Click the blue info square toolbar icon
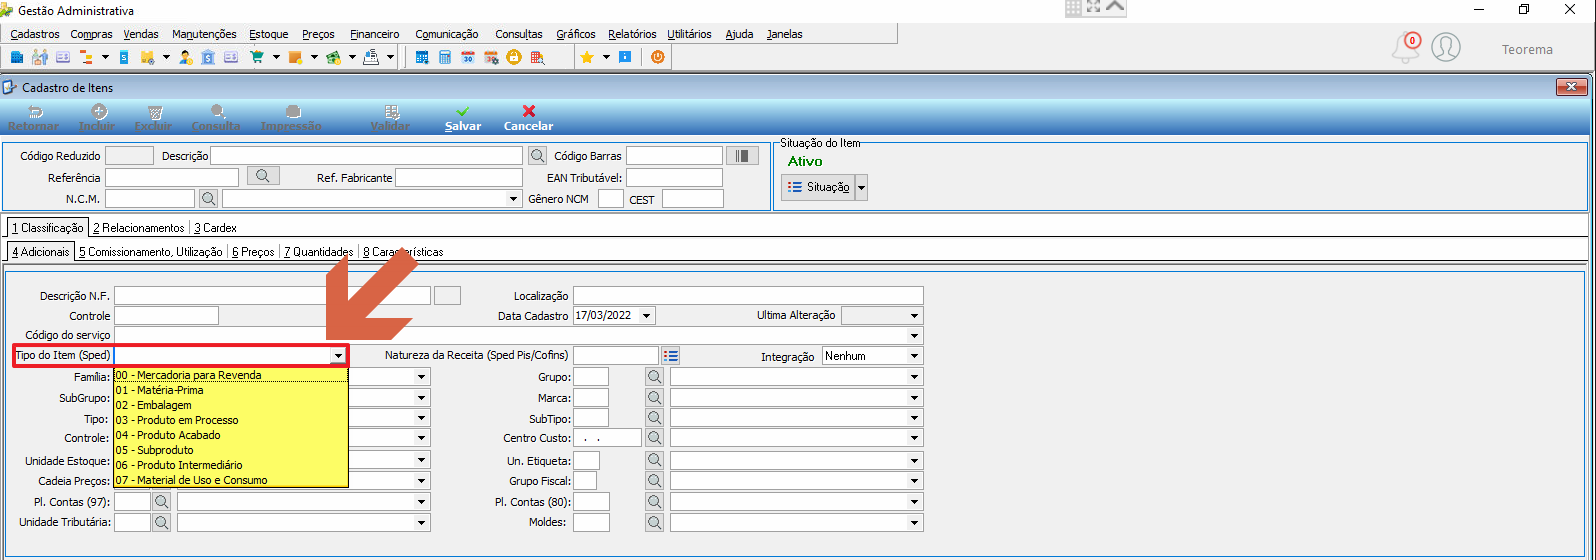 coord(625,57)
